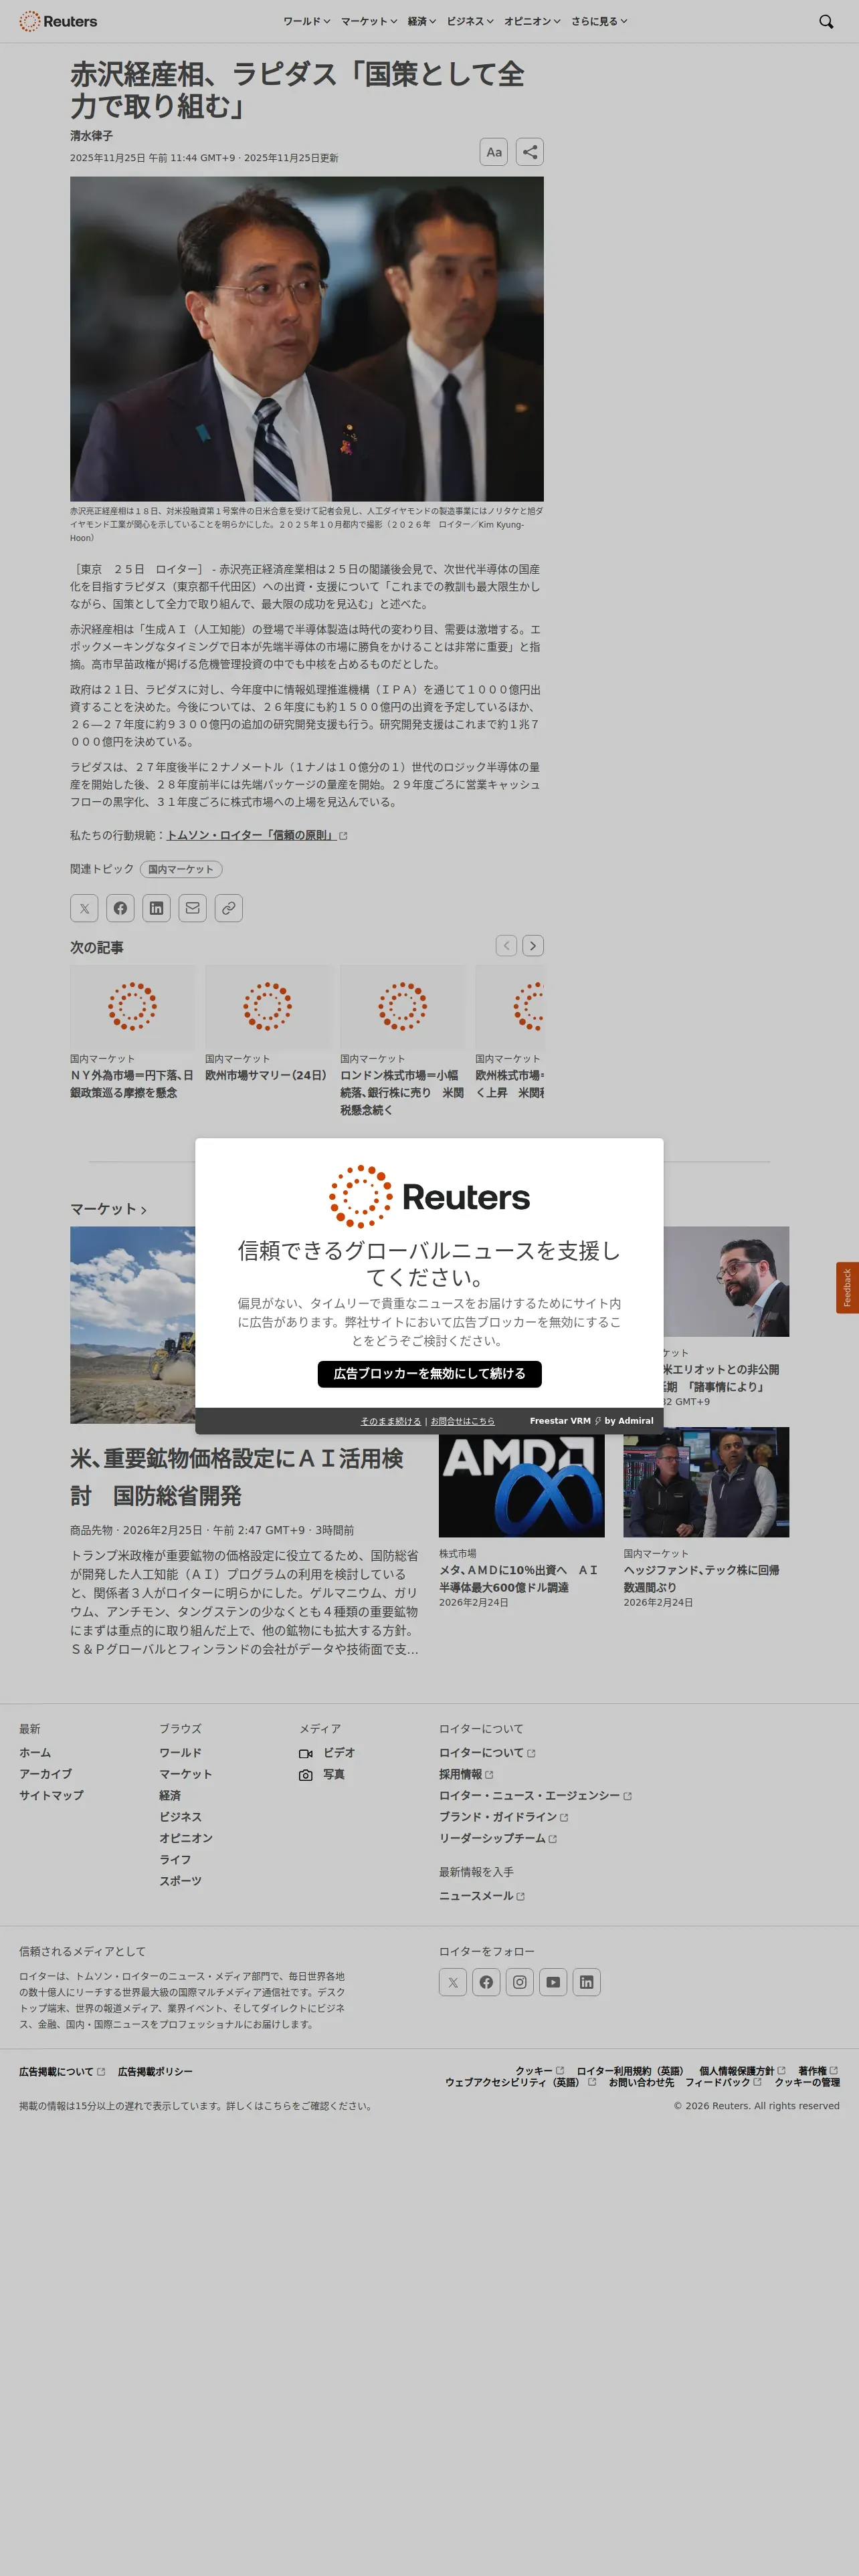The height and width of the screenshot is (2576, 859).
Task: Open 広告掲載ポリシー link
Action: pyautogui.click(x=155, y=2071)
